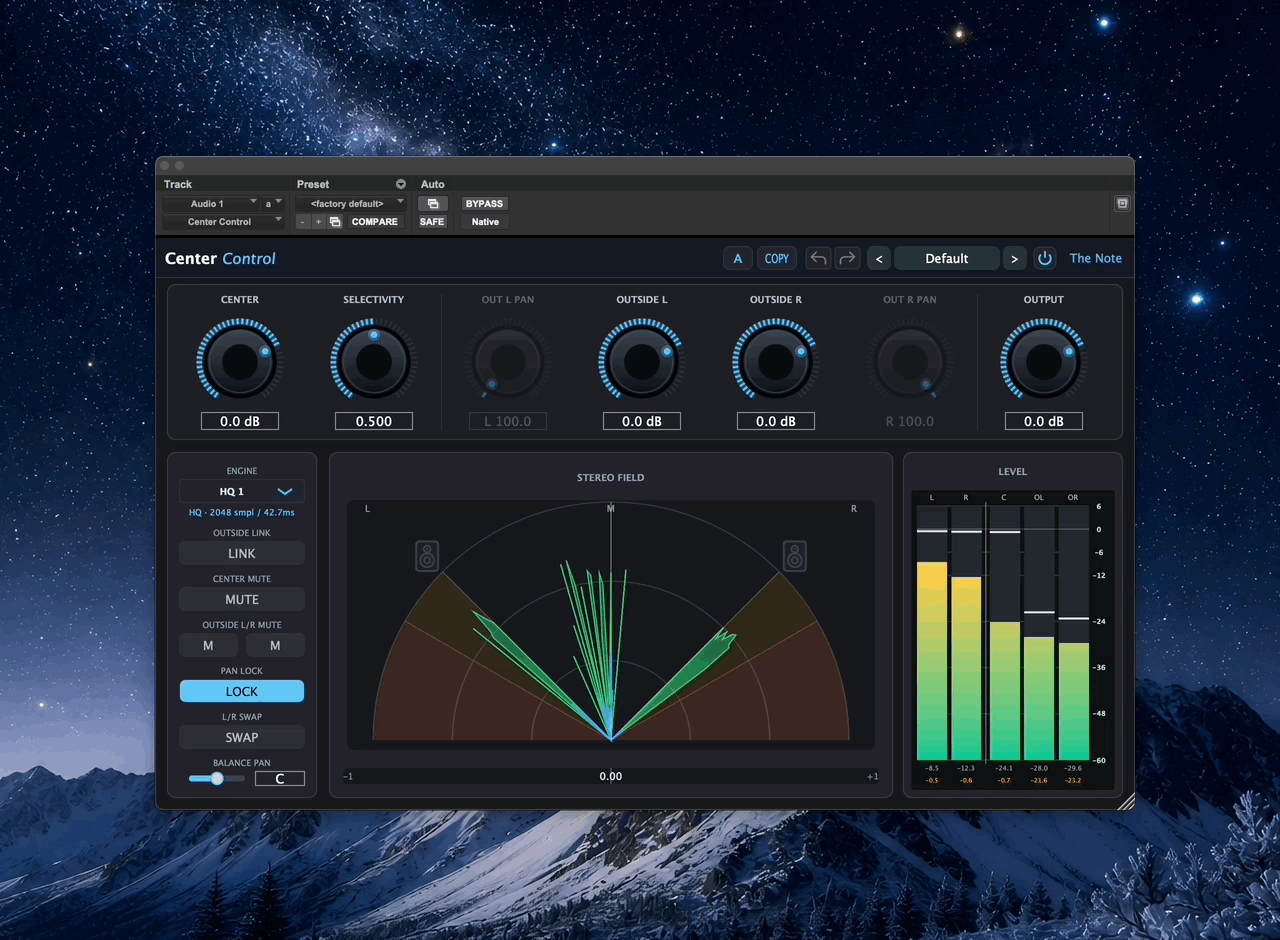1280x940 pixels.
Task: Go to the next preset arrow
Action: coord(1014,259)
